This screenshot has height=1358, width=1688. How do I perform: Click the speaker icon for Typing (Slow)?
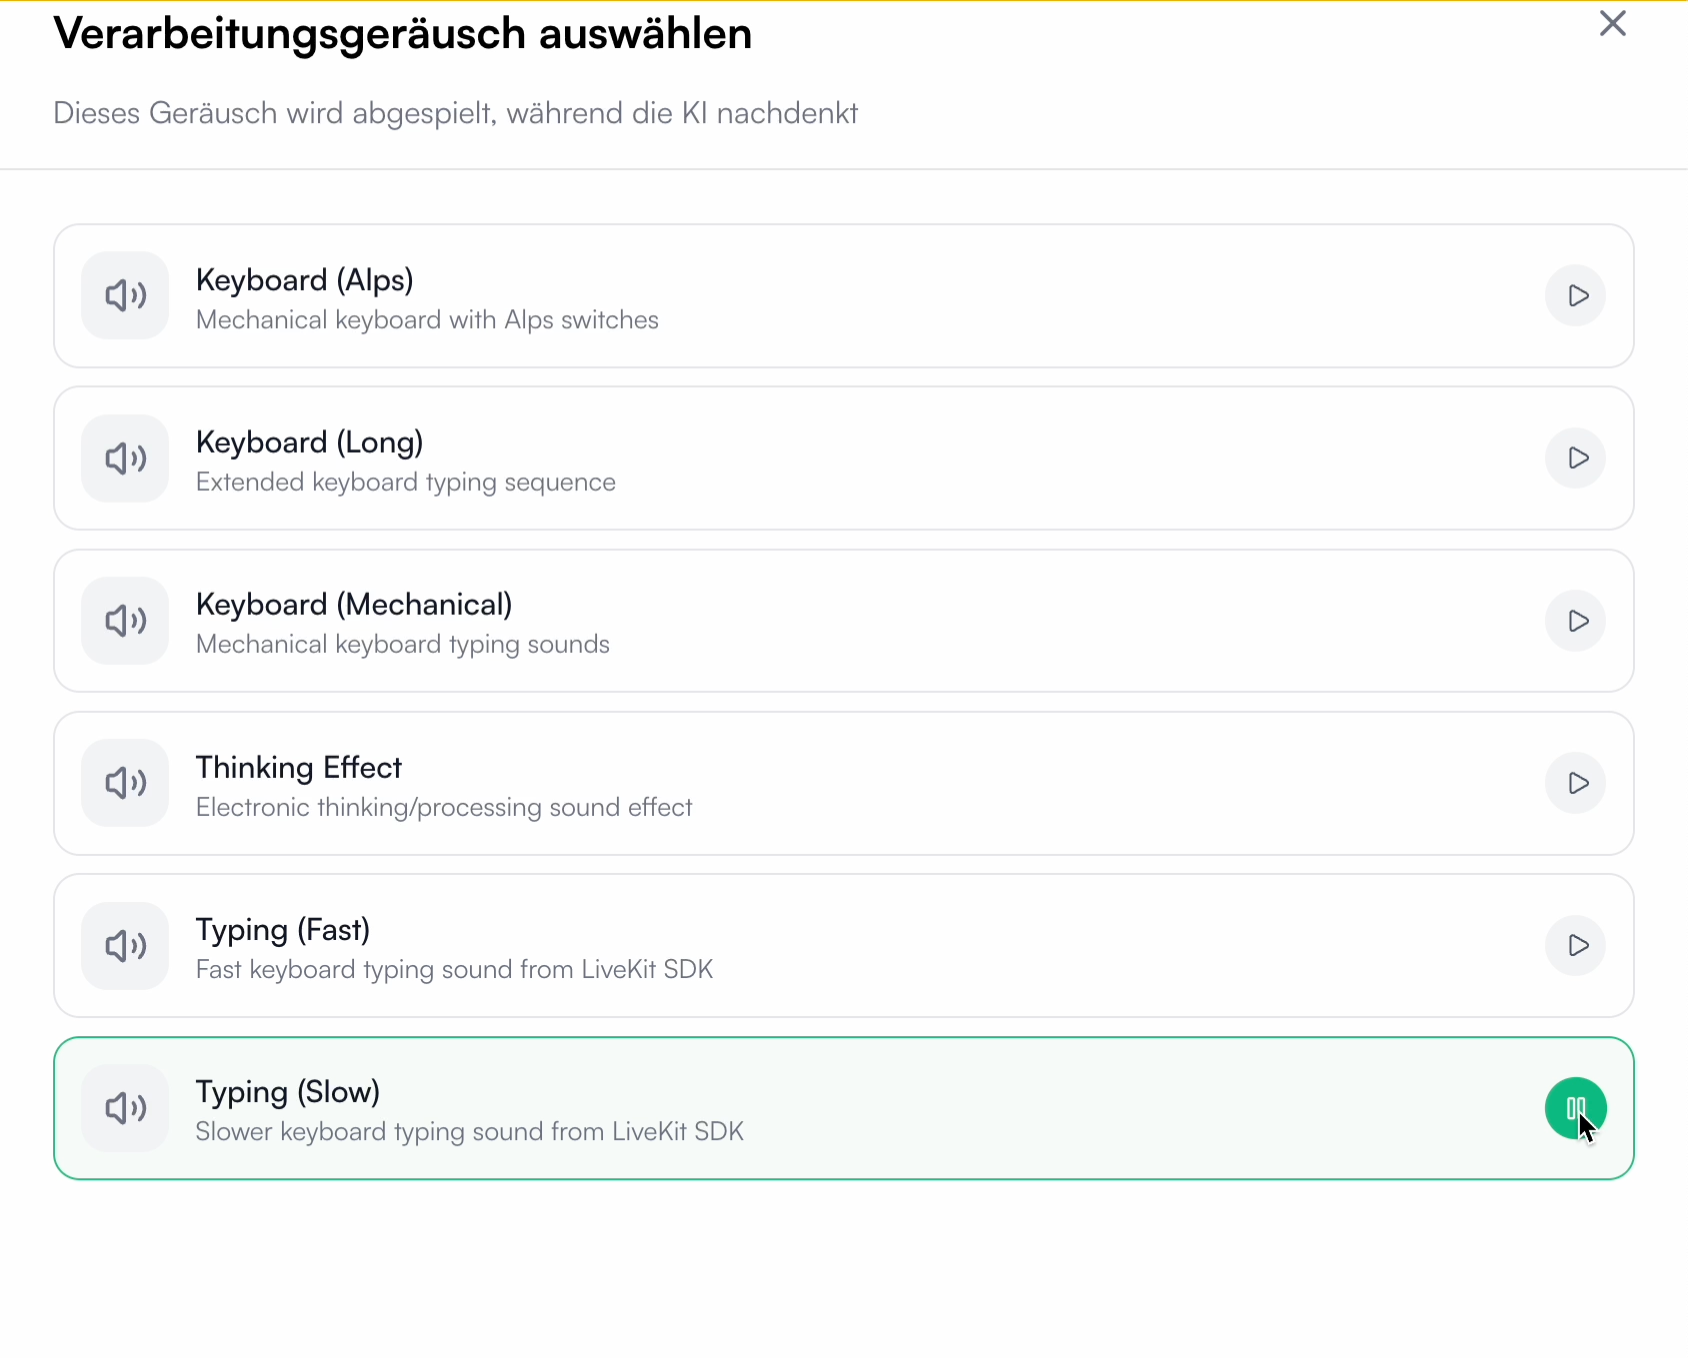click(125, 1108)
